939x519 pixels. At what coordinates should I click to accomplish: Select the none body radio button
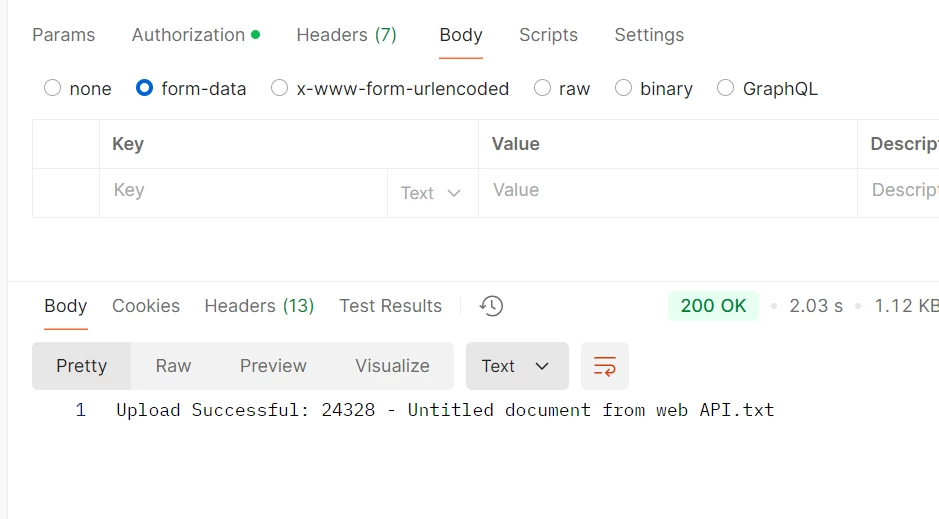52,88
